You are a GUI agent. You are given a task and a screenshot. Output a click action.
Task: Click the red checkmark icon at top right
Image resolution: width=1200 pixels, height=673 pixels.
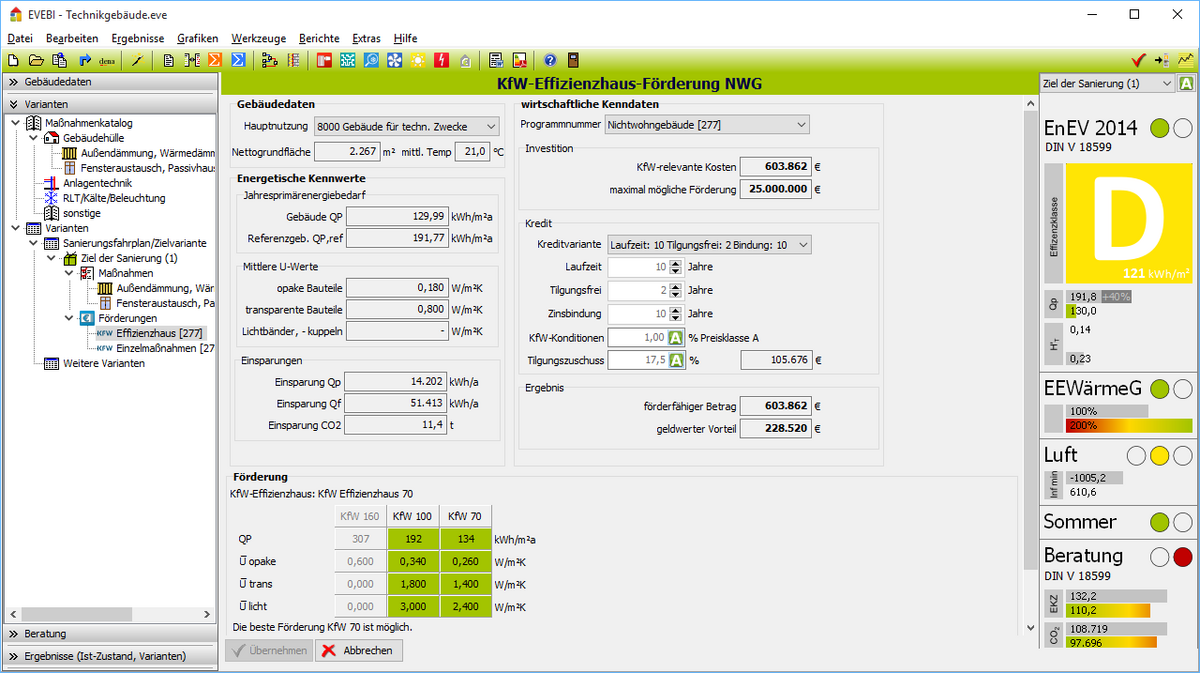[x=1138, y=60]
